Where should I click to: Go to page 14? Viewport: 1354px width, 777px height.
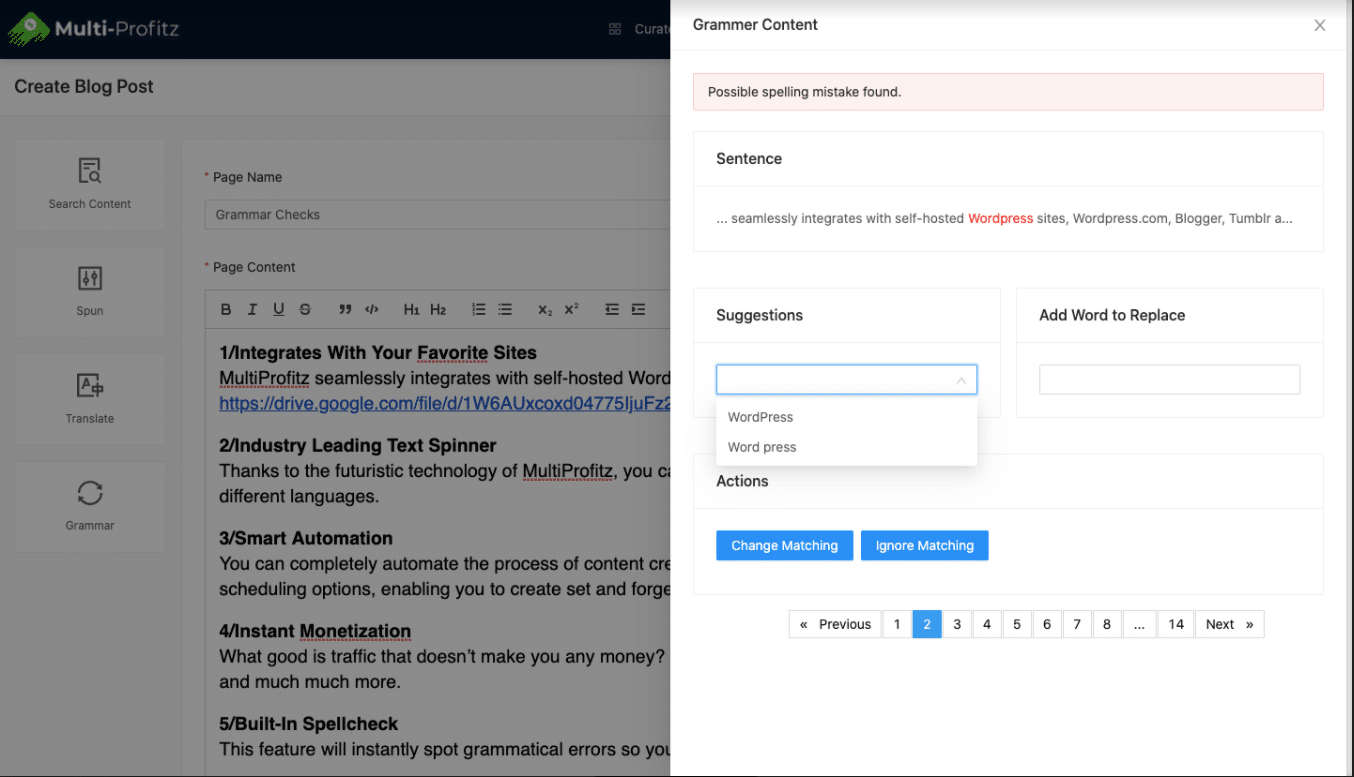click(x=1176, y=624)
